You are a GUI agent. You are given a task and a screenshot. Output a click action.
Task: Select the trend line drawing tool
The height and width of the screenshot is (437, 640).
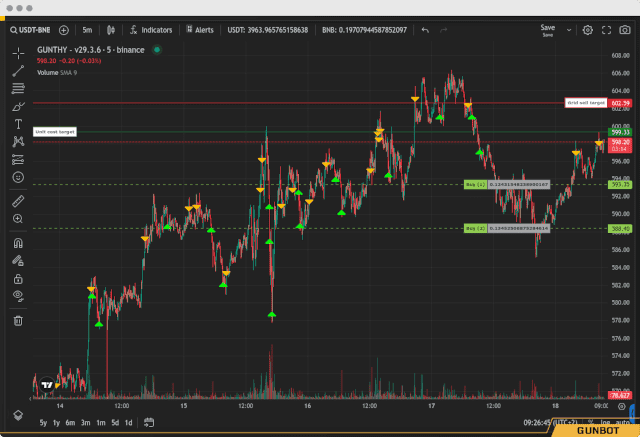tap(18, 70)
